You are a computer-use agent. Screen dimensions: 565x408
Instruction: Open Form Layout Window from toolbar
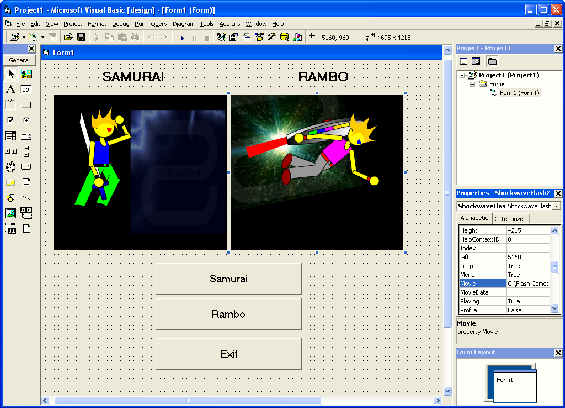(246, 37)
